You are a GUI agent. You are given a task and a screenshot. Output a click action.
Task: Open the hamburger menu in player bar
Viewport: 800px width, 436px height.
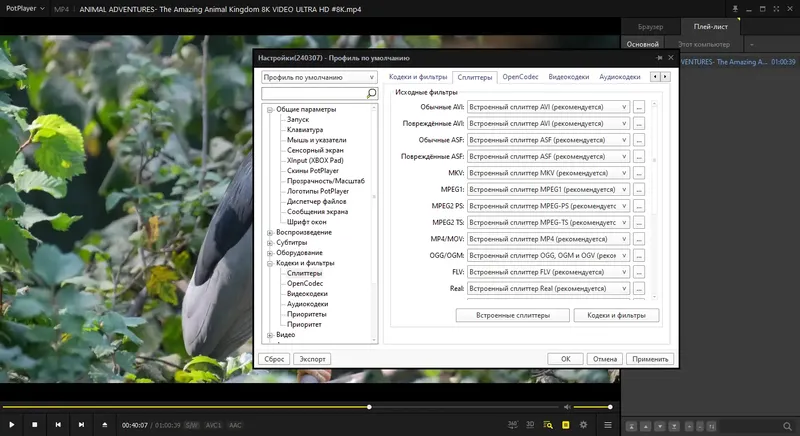(x=608, y=424)
